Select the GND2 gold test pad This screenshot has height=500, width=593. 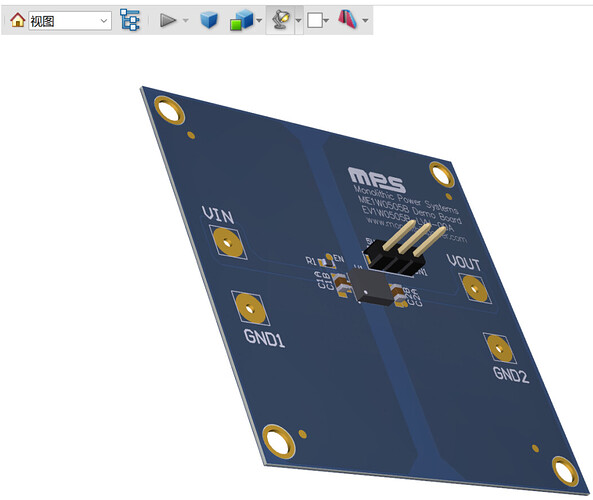[x=500, y=348]
